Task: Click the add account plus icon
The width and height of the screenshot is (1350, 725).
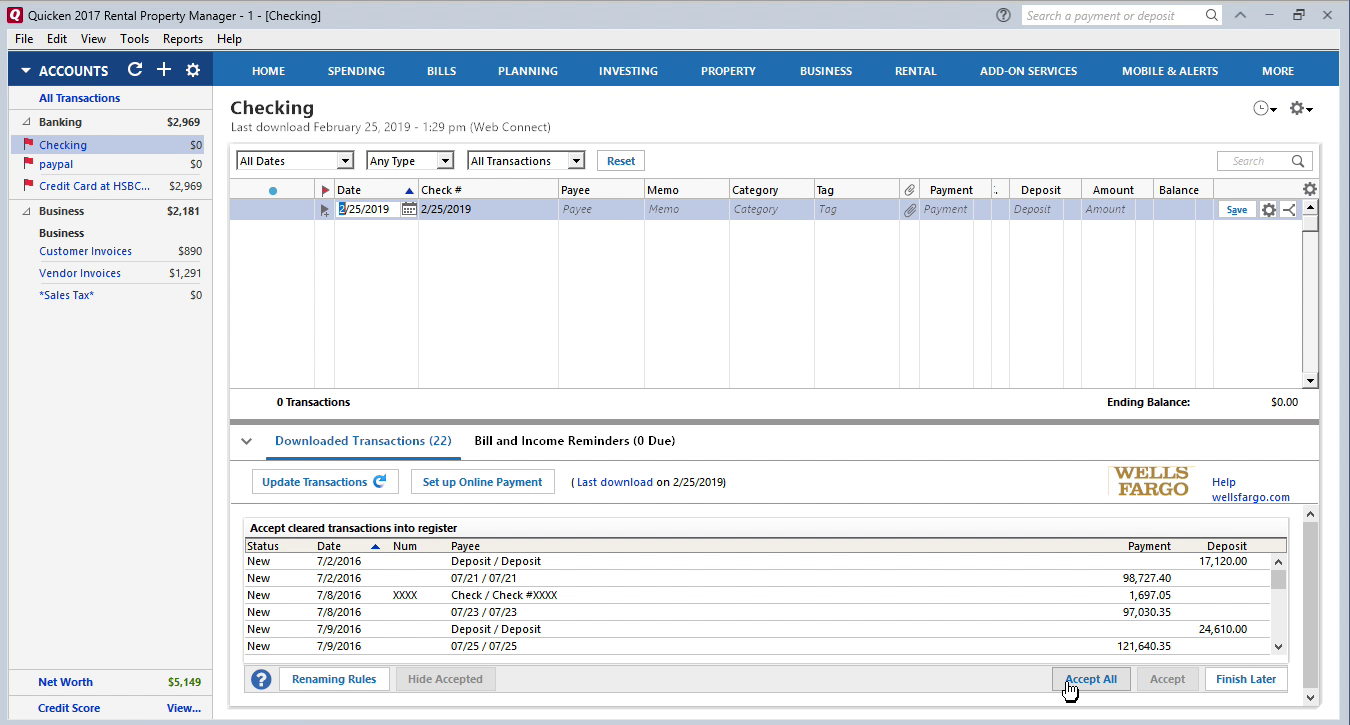Action: [x=164, y=70]
